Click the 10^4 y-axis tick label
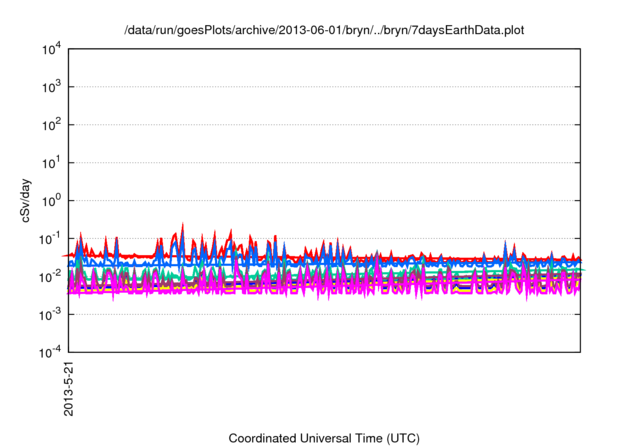The width and height of the screenshot is (640, 448). click(x=51, y=49)
